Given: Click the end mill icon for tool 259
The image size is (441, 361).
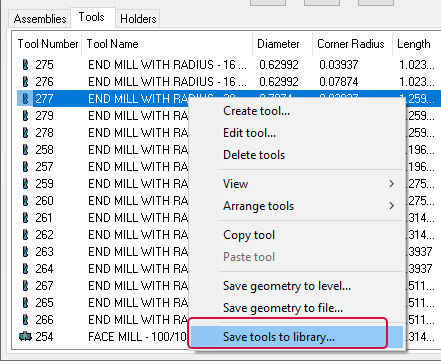Looking at the screenshot, I should coord(25,184).
